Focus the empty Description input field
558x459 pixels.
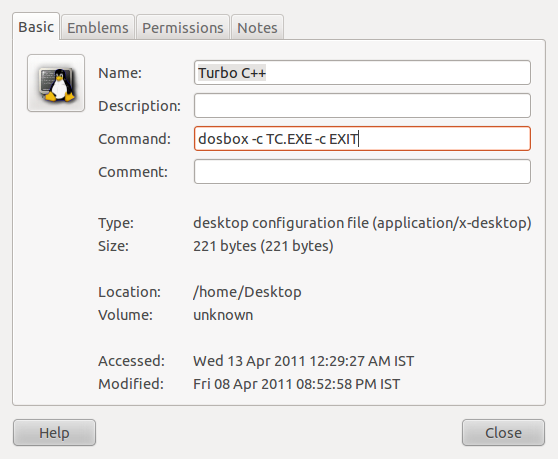[x=362, y=106]
